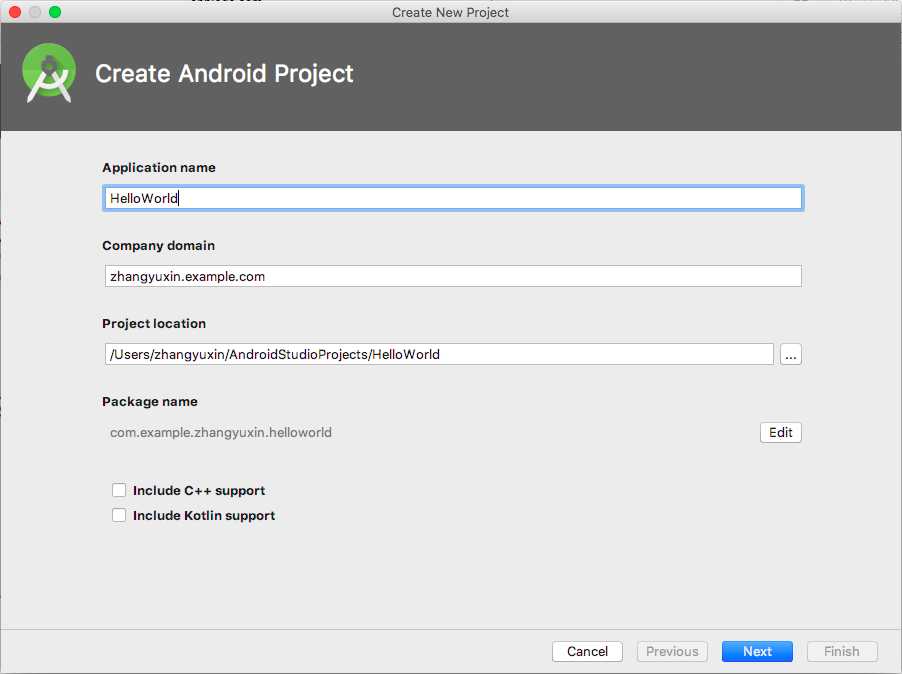
Task: Proceed with the Next button
Action: [757, 652]
